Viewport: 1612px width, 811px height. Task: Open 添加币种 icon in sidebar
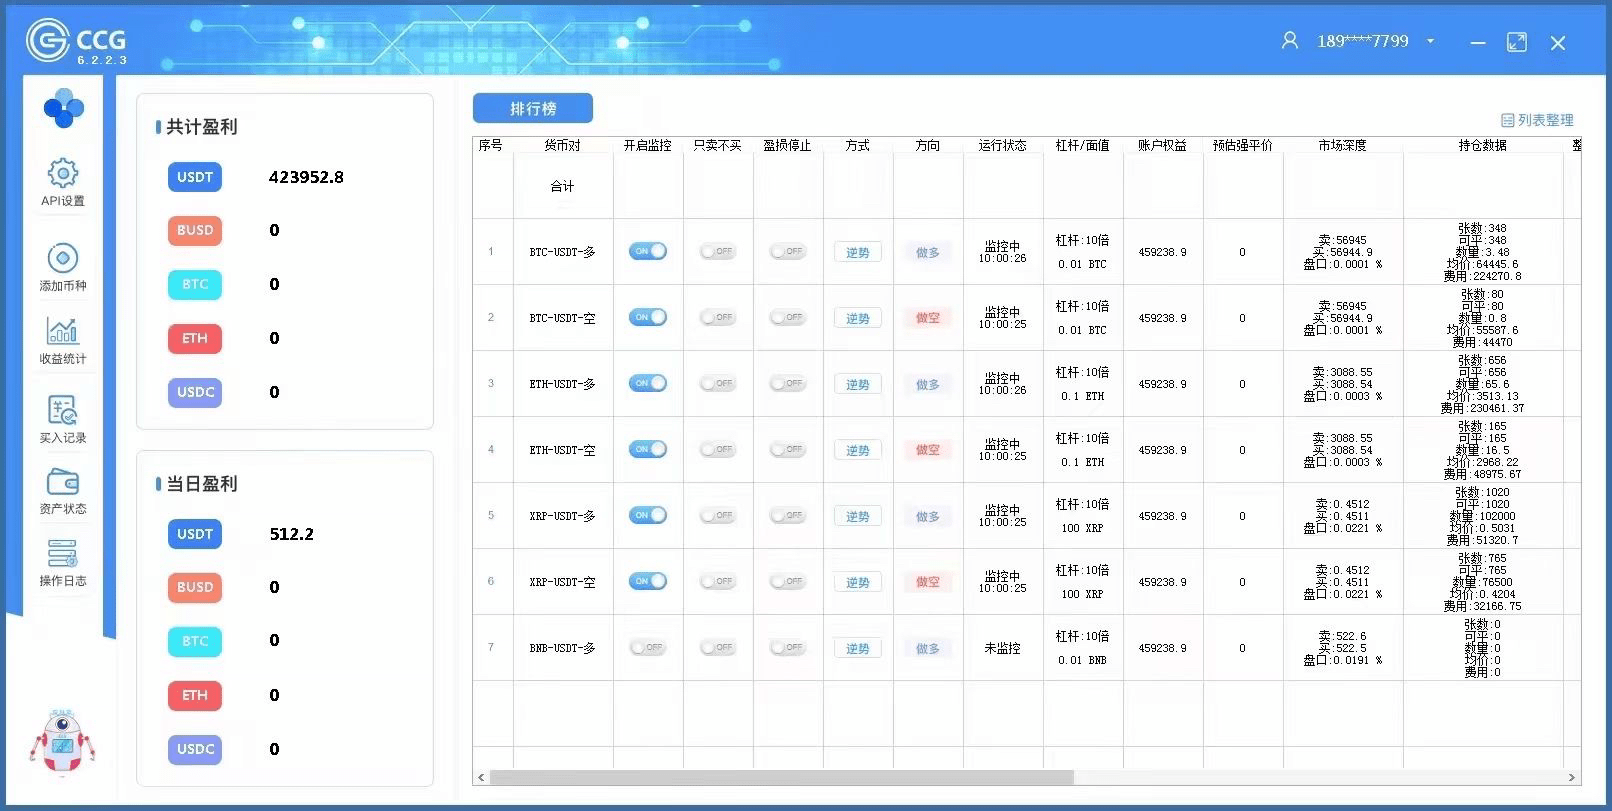coord(62,258)
